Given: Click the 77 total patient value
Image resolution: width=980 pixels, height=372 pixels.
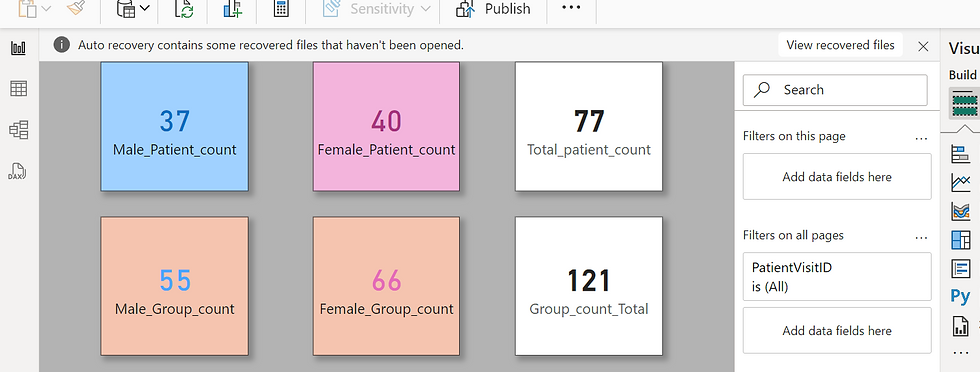Looking at the screenshot, I should pos(589,121).
